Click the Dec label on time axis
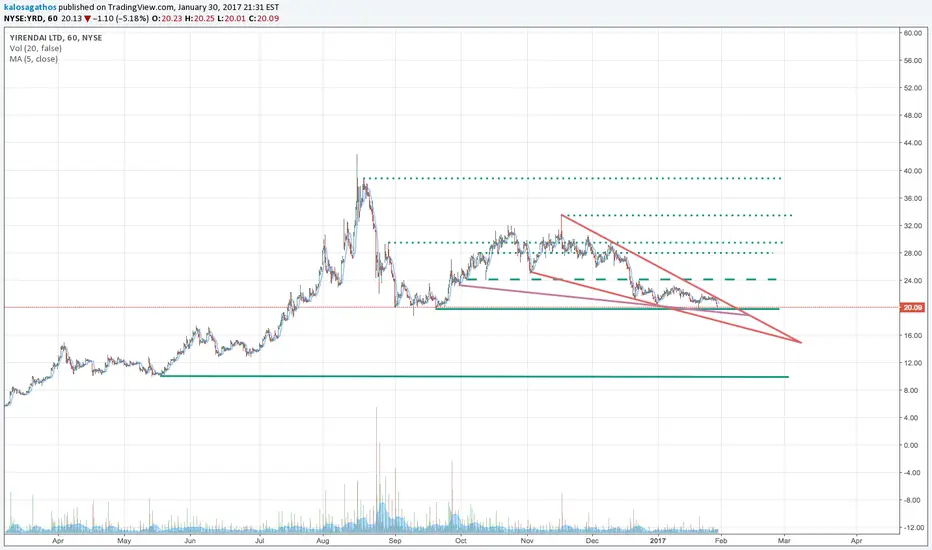This screenshot has width=932, height=550. tap(592, 541)
